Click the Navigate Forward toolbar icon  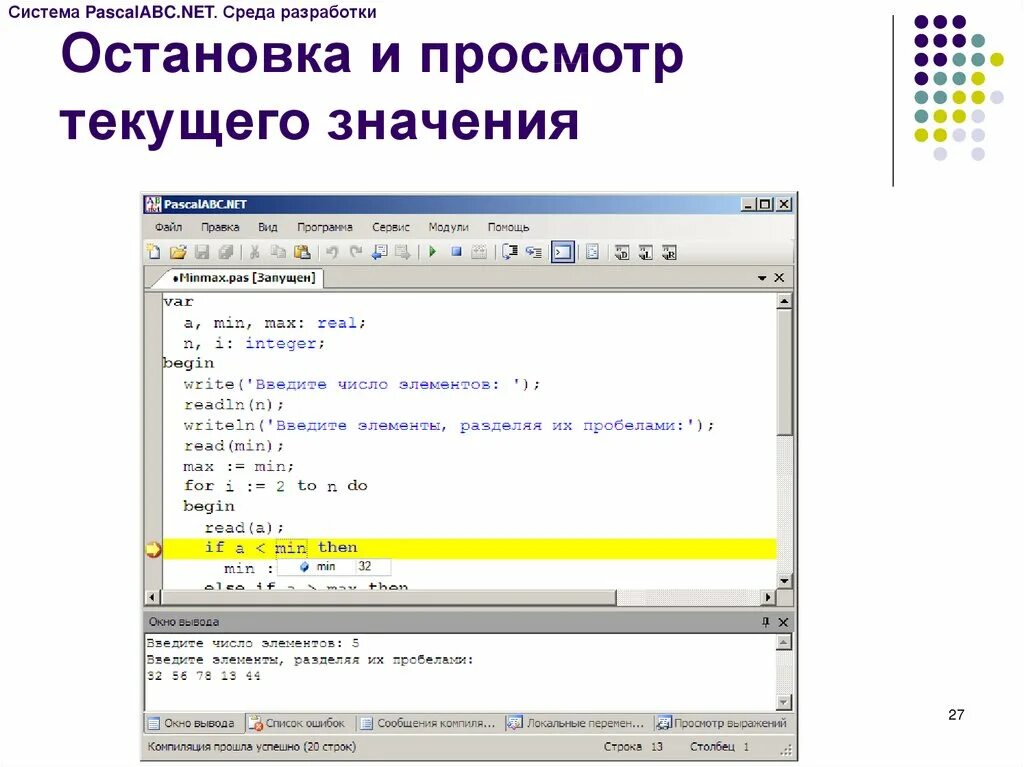(x=402, y=252)
